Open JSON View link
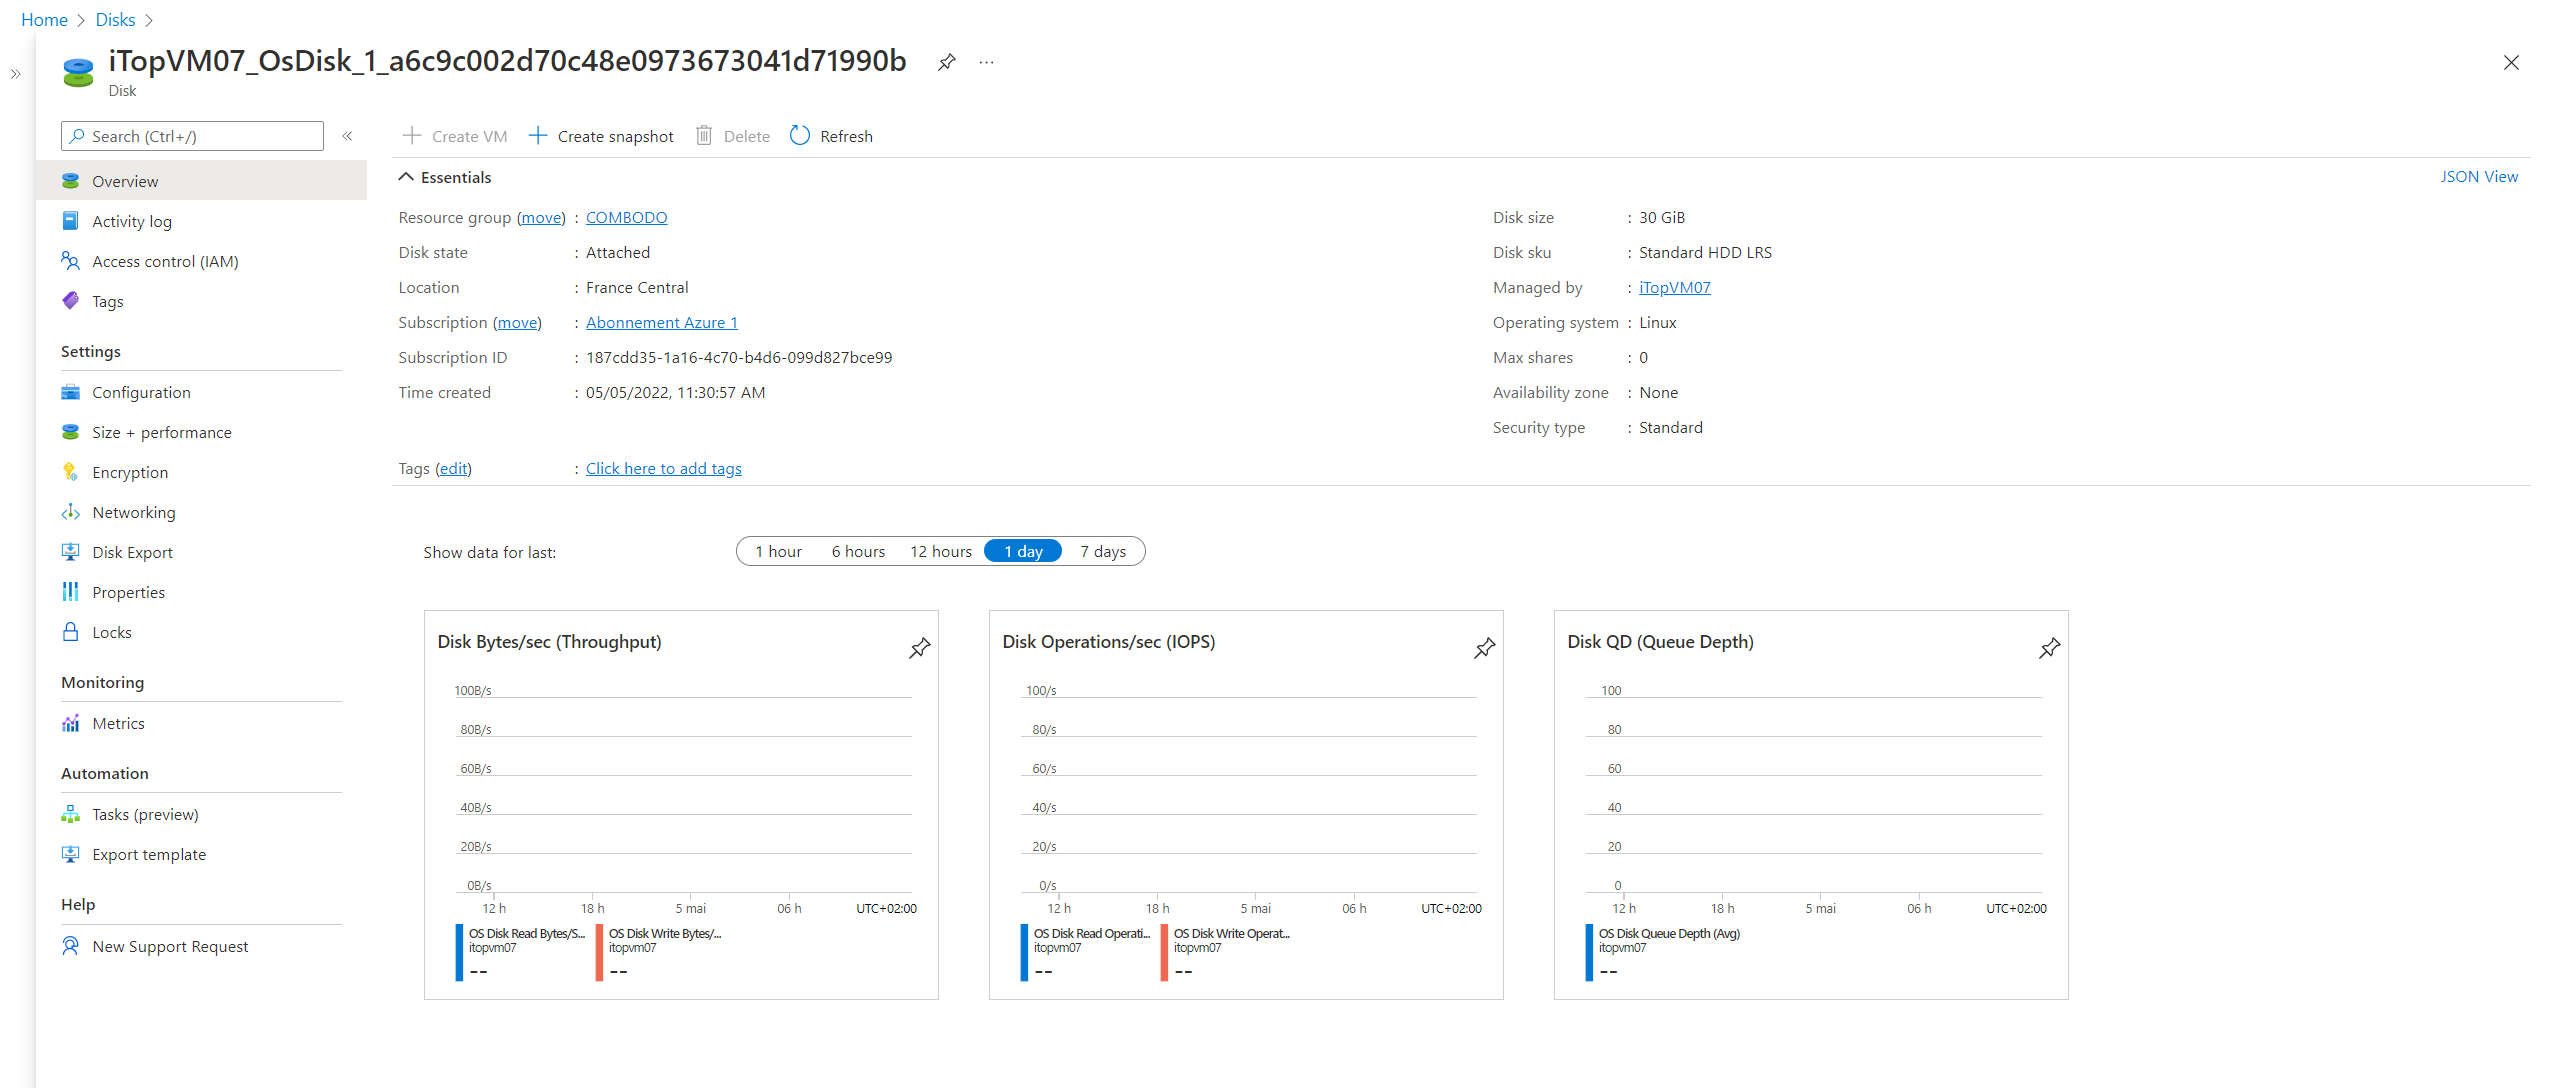Screen dimensions: 2551x1088 pos(2478,176)
